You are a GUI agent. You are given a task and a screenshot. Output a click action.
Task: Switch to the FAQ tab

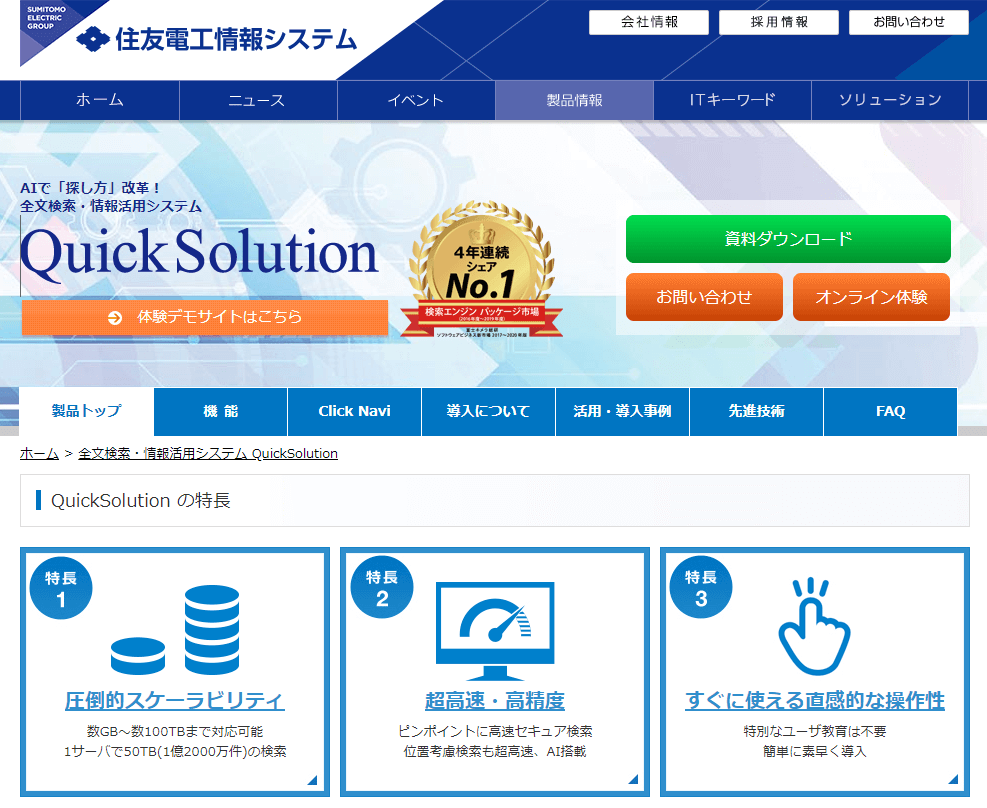[890, 412]
